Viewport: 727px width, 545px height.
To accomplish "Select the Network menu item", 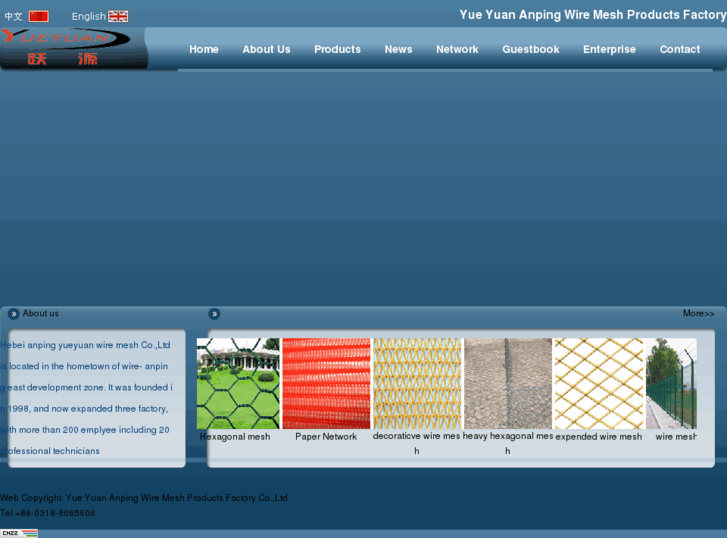I will point(457,49).
